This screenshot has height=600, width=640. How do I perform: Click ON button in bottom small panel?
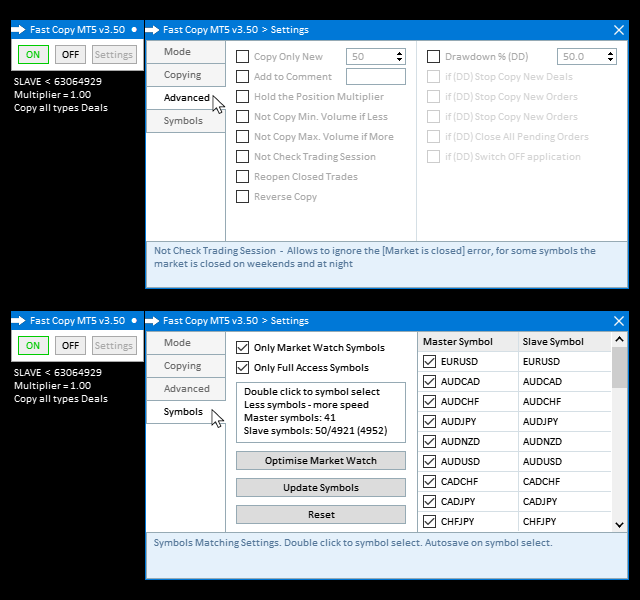(x=33, y=346)
